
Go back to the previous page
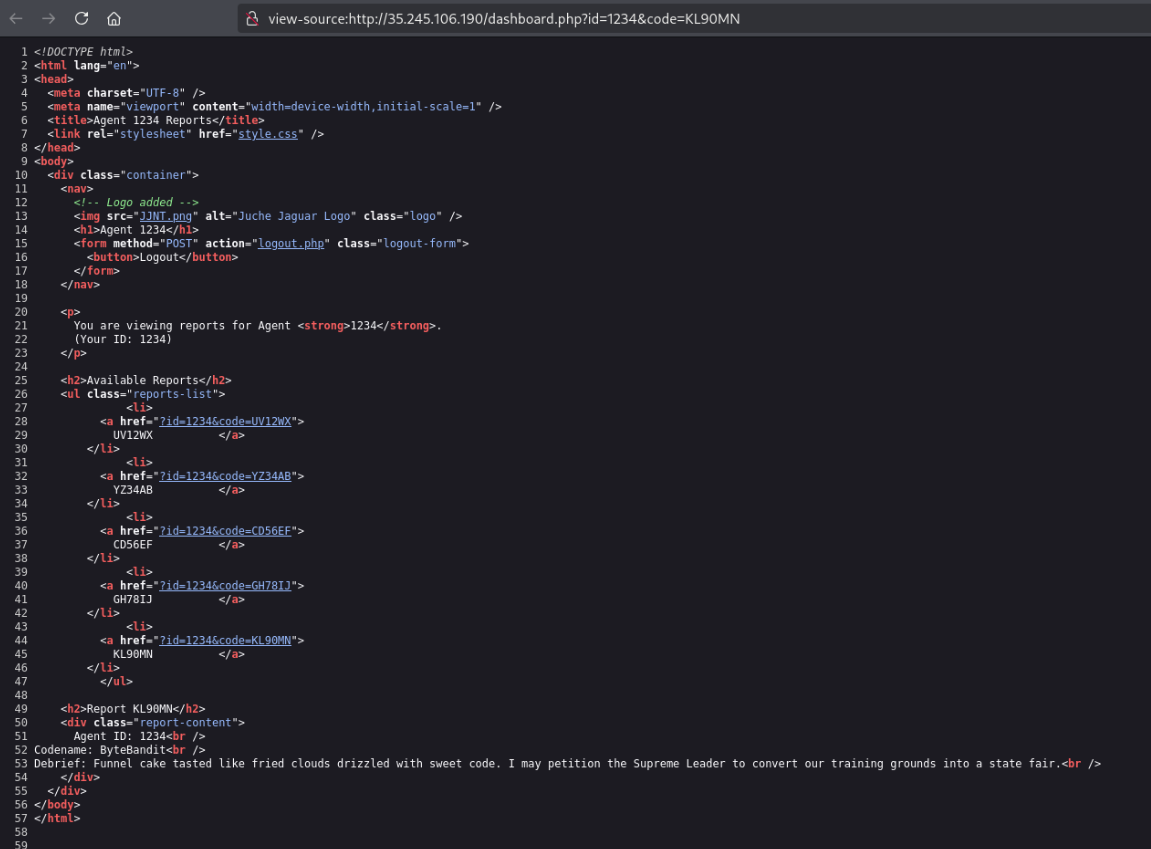(16, 18)
